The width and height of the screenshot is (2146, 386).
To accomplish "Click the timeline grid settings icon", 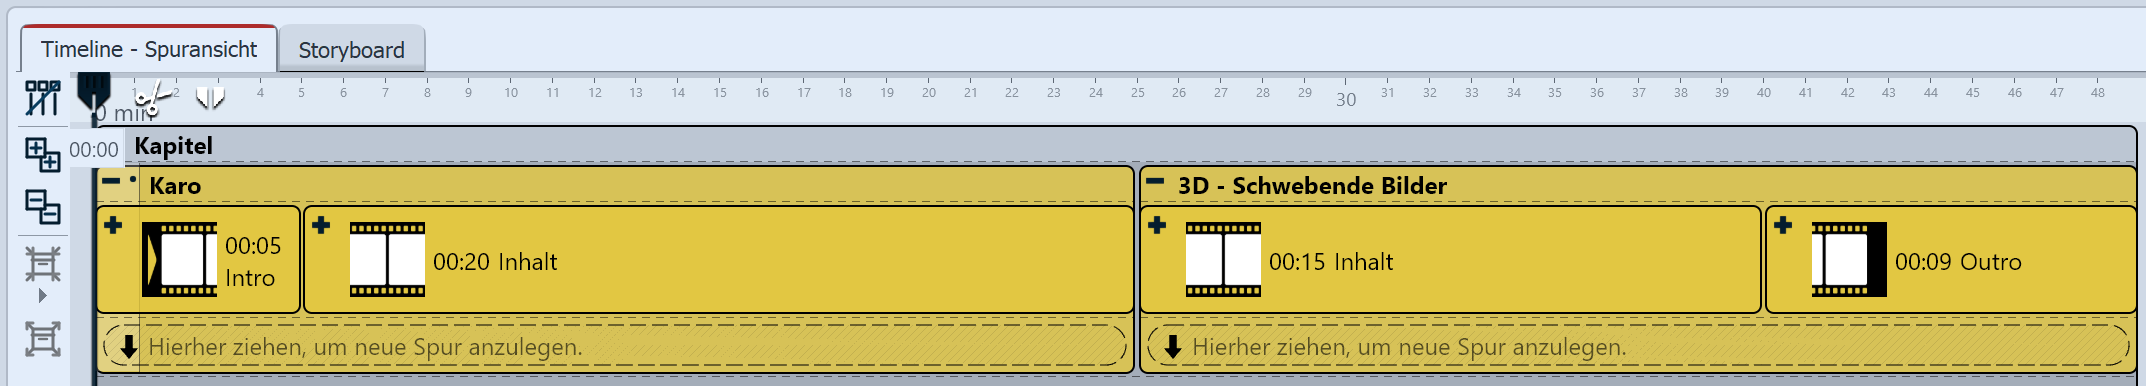I will [x=42, y=98].
